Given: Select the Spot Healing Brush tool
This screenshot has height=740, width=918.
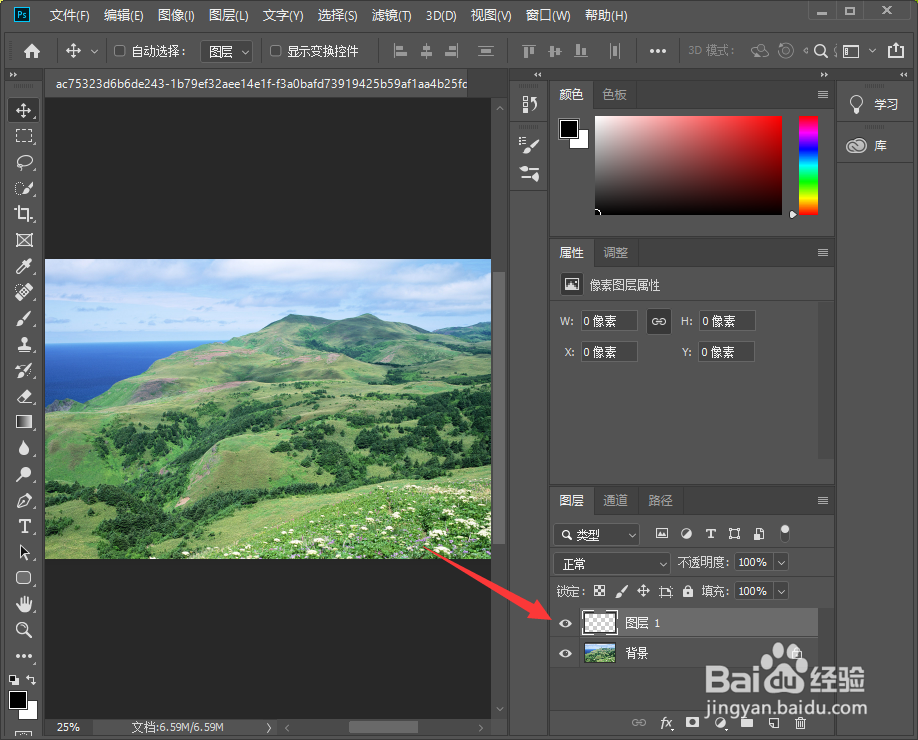Looking at the screenshot, I should pyautogui.click(x=23, y=292).
